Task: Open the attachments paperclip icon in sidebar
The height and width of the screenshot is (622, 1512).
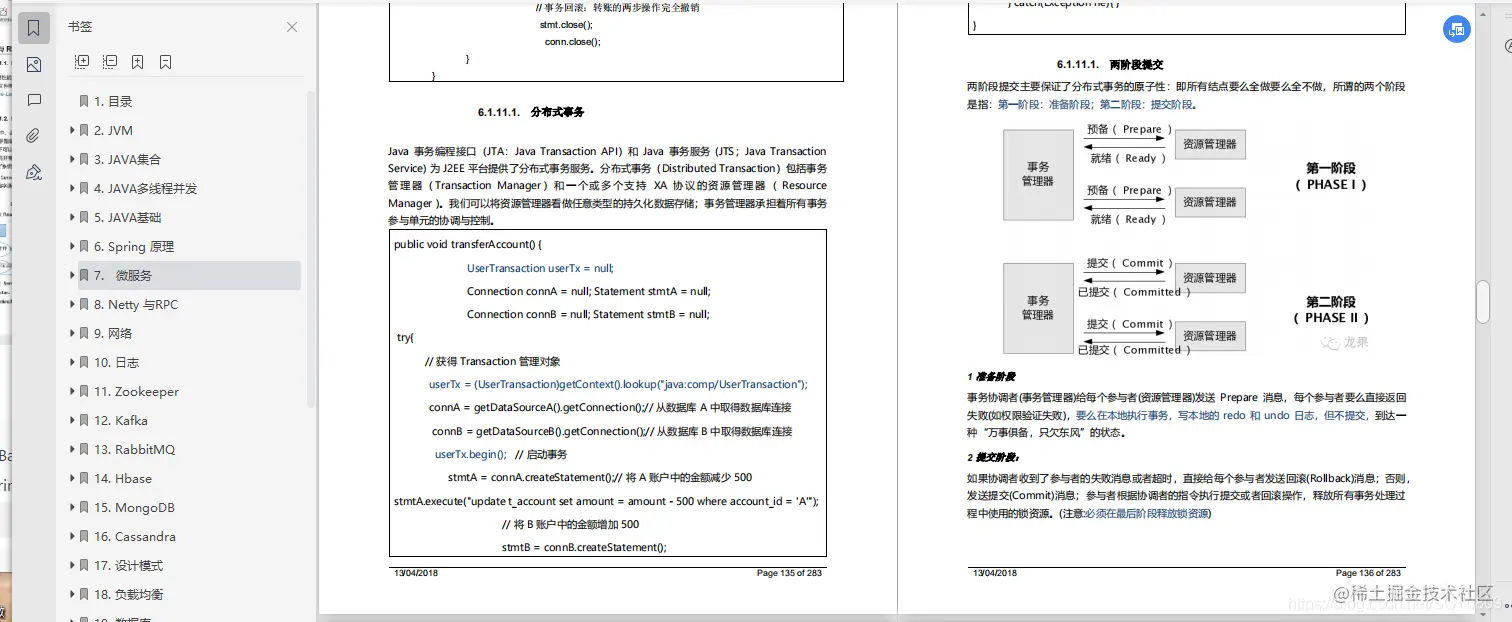Action: pos(34,136)
